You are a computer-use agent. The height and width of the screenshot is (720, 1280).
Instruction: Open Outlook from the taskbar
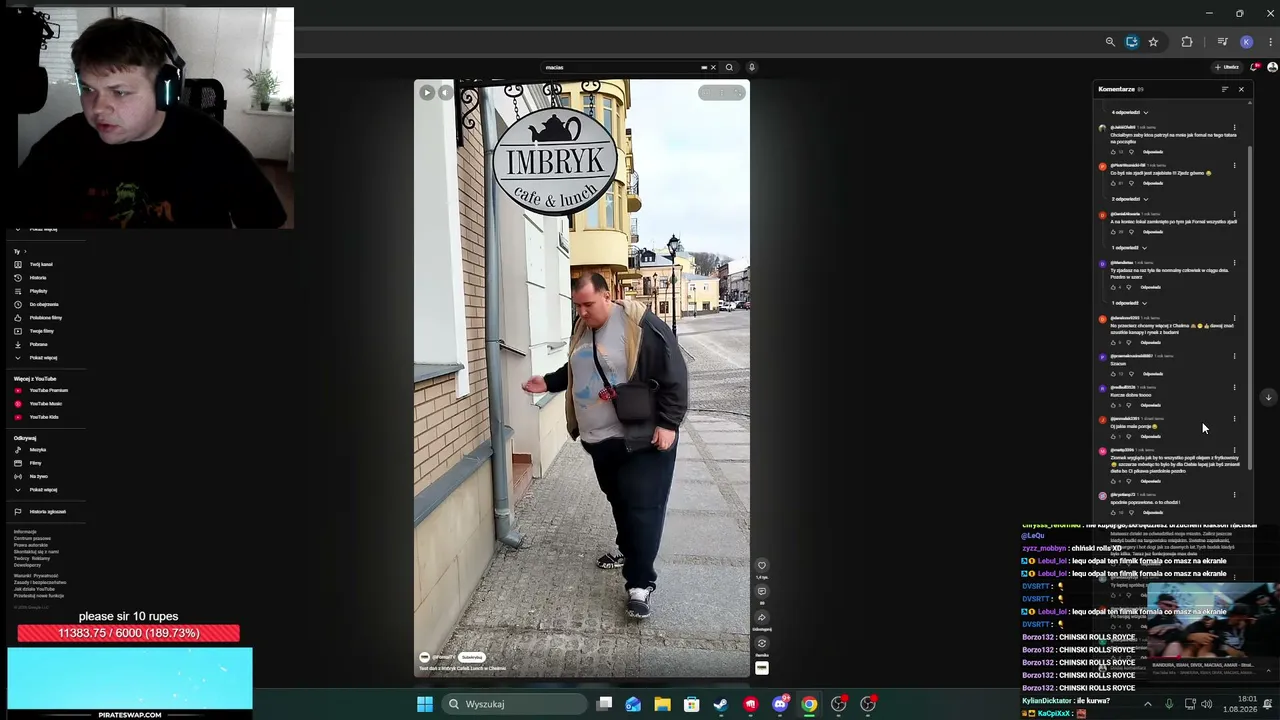[633, 704]
